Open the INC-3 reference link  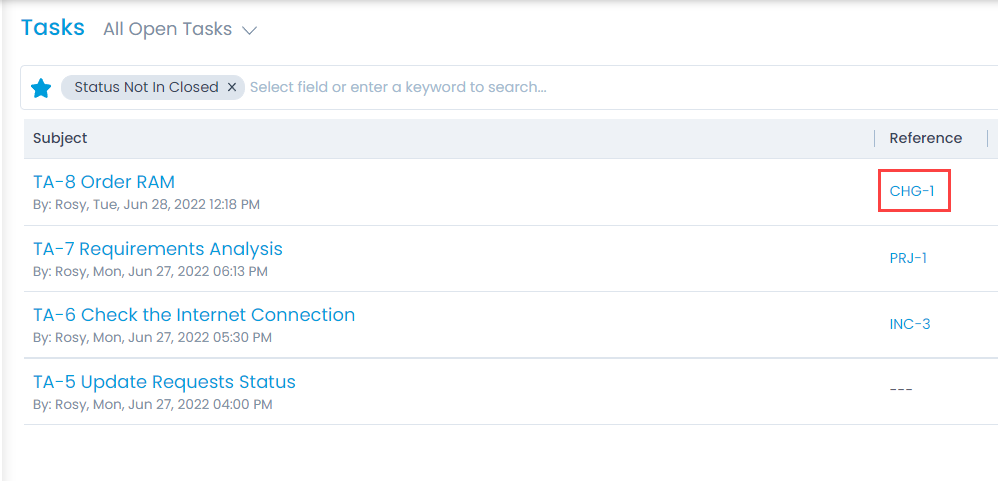(x=910, y=324)
